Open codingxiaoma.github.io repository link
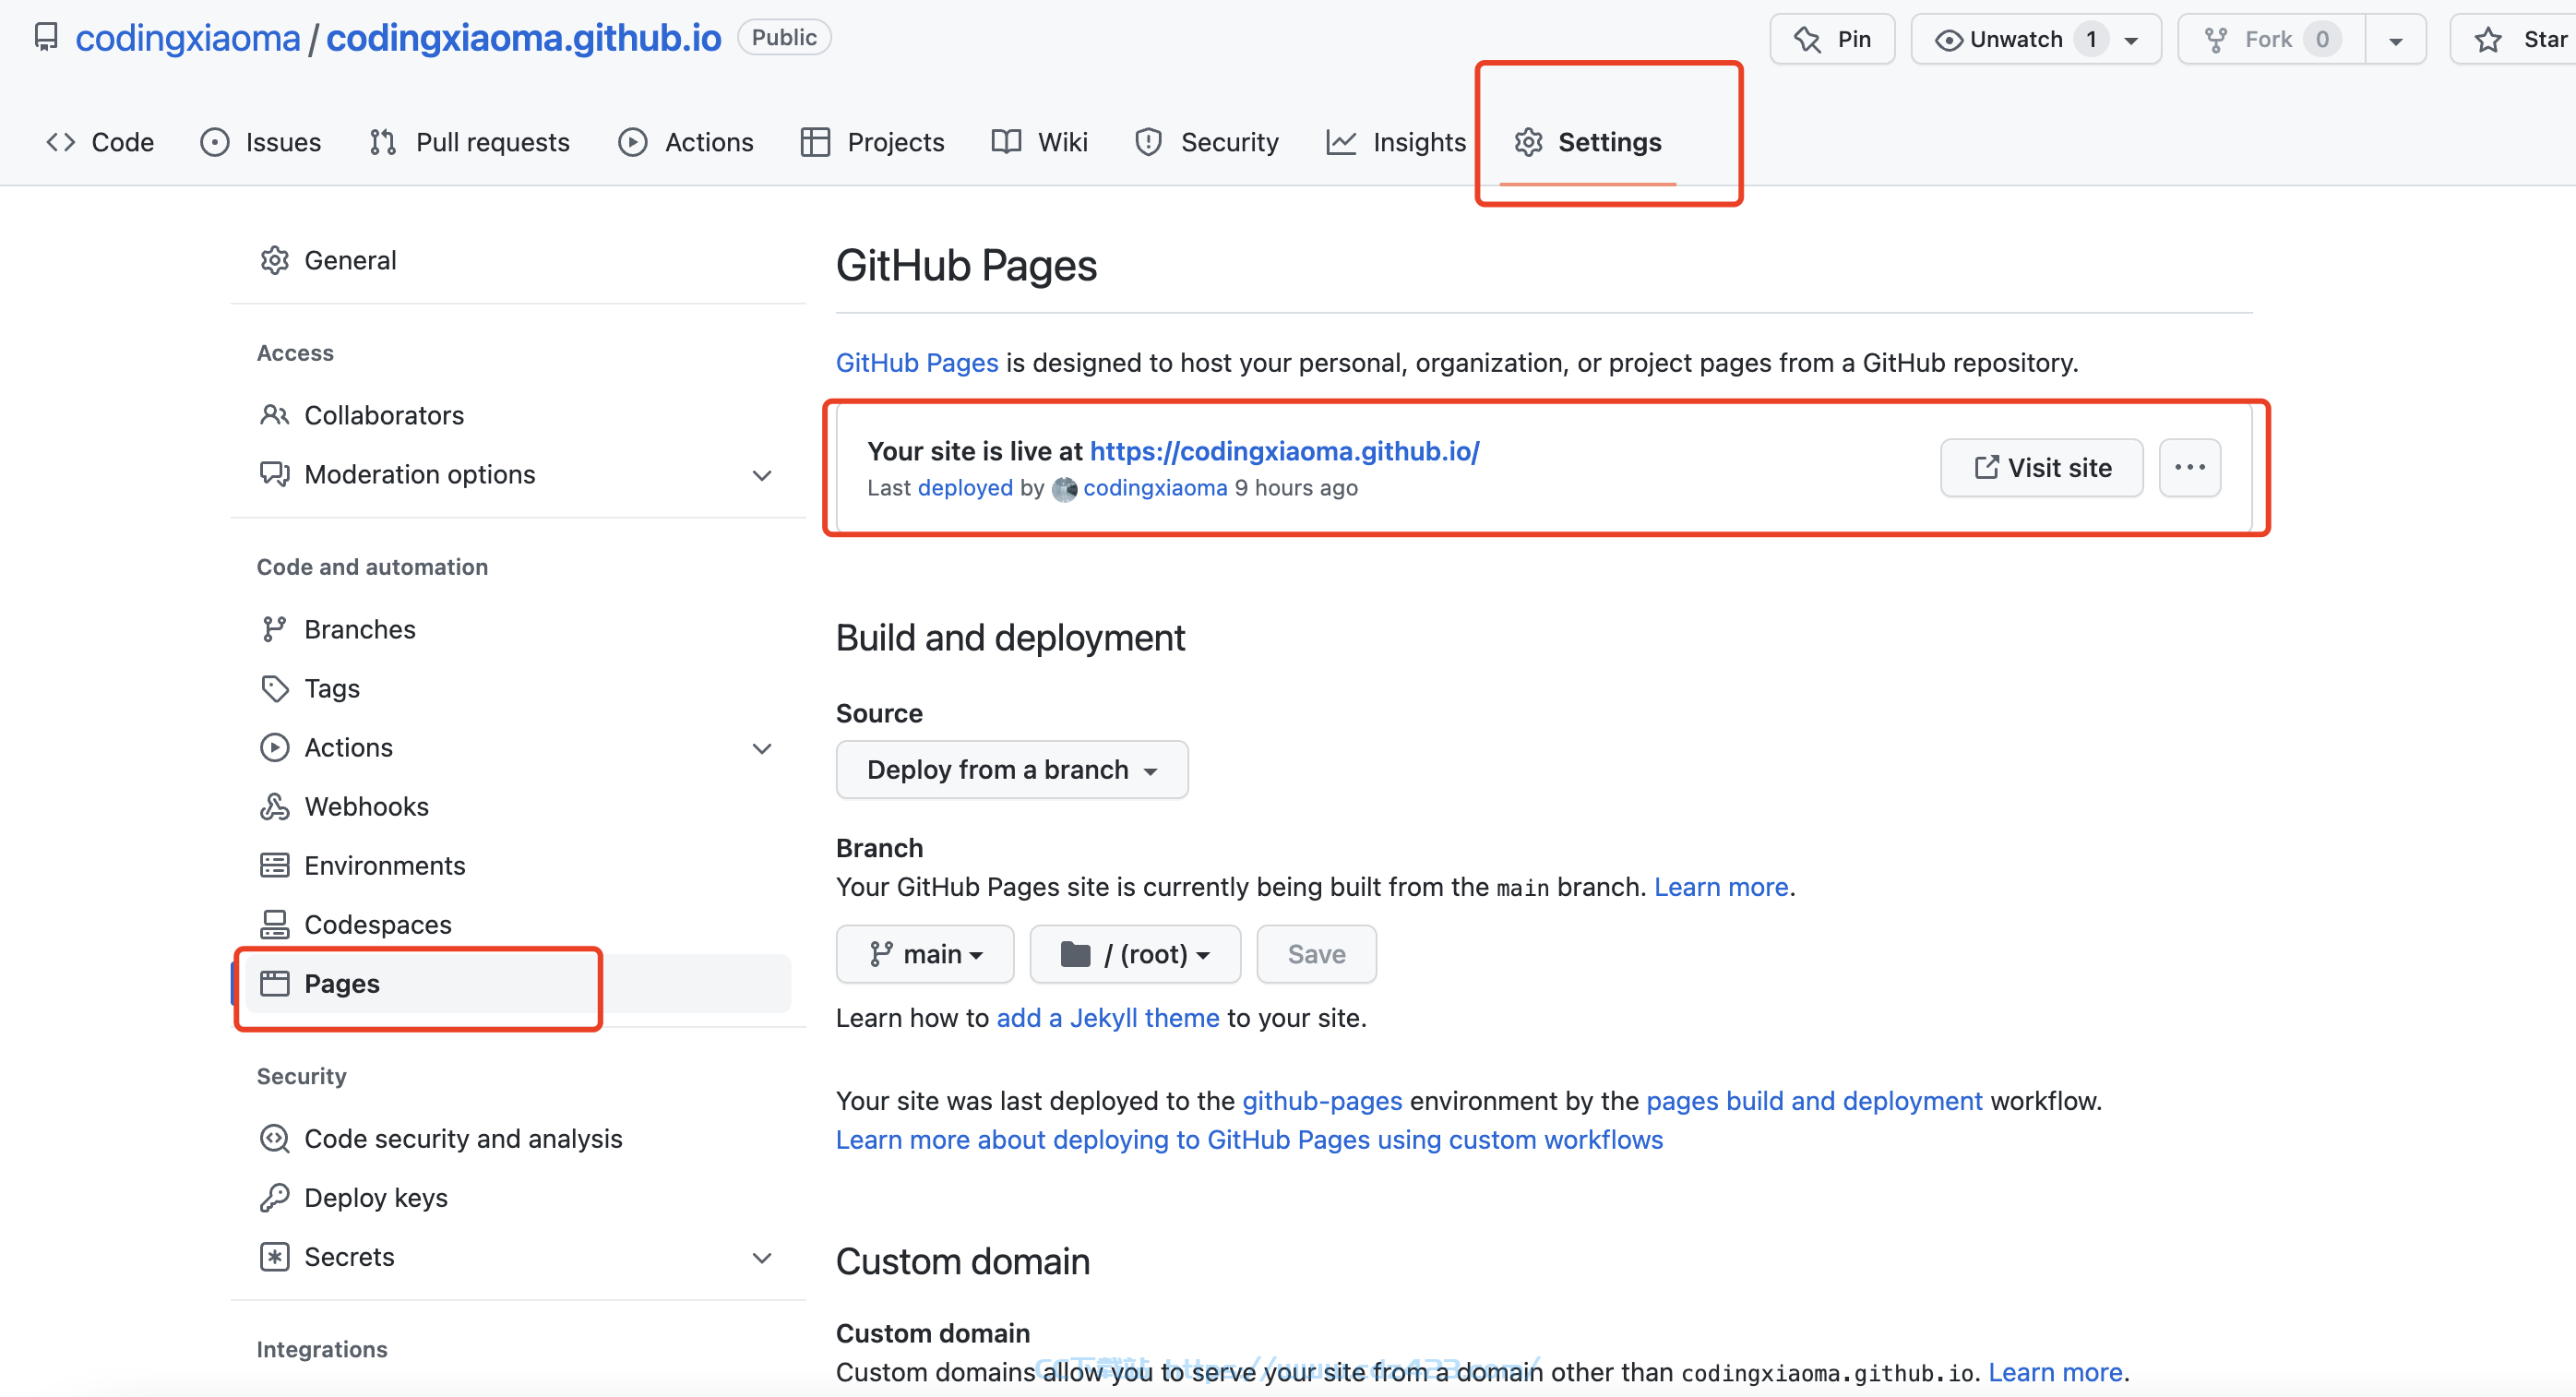 click(x=523, y=37)
